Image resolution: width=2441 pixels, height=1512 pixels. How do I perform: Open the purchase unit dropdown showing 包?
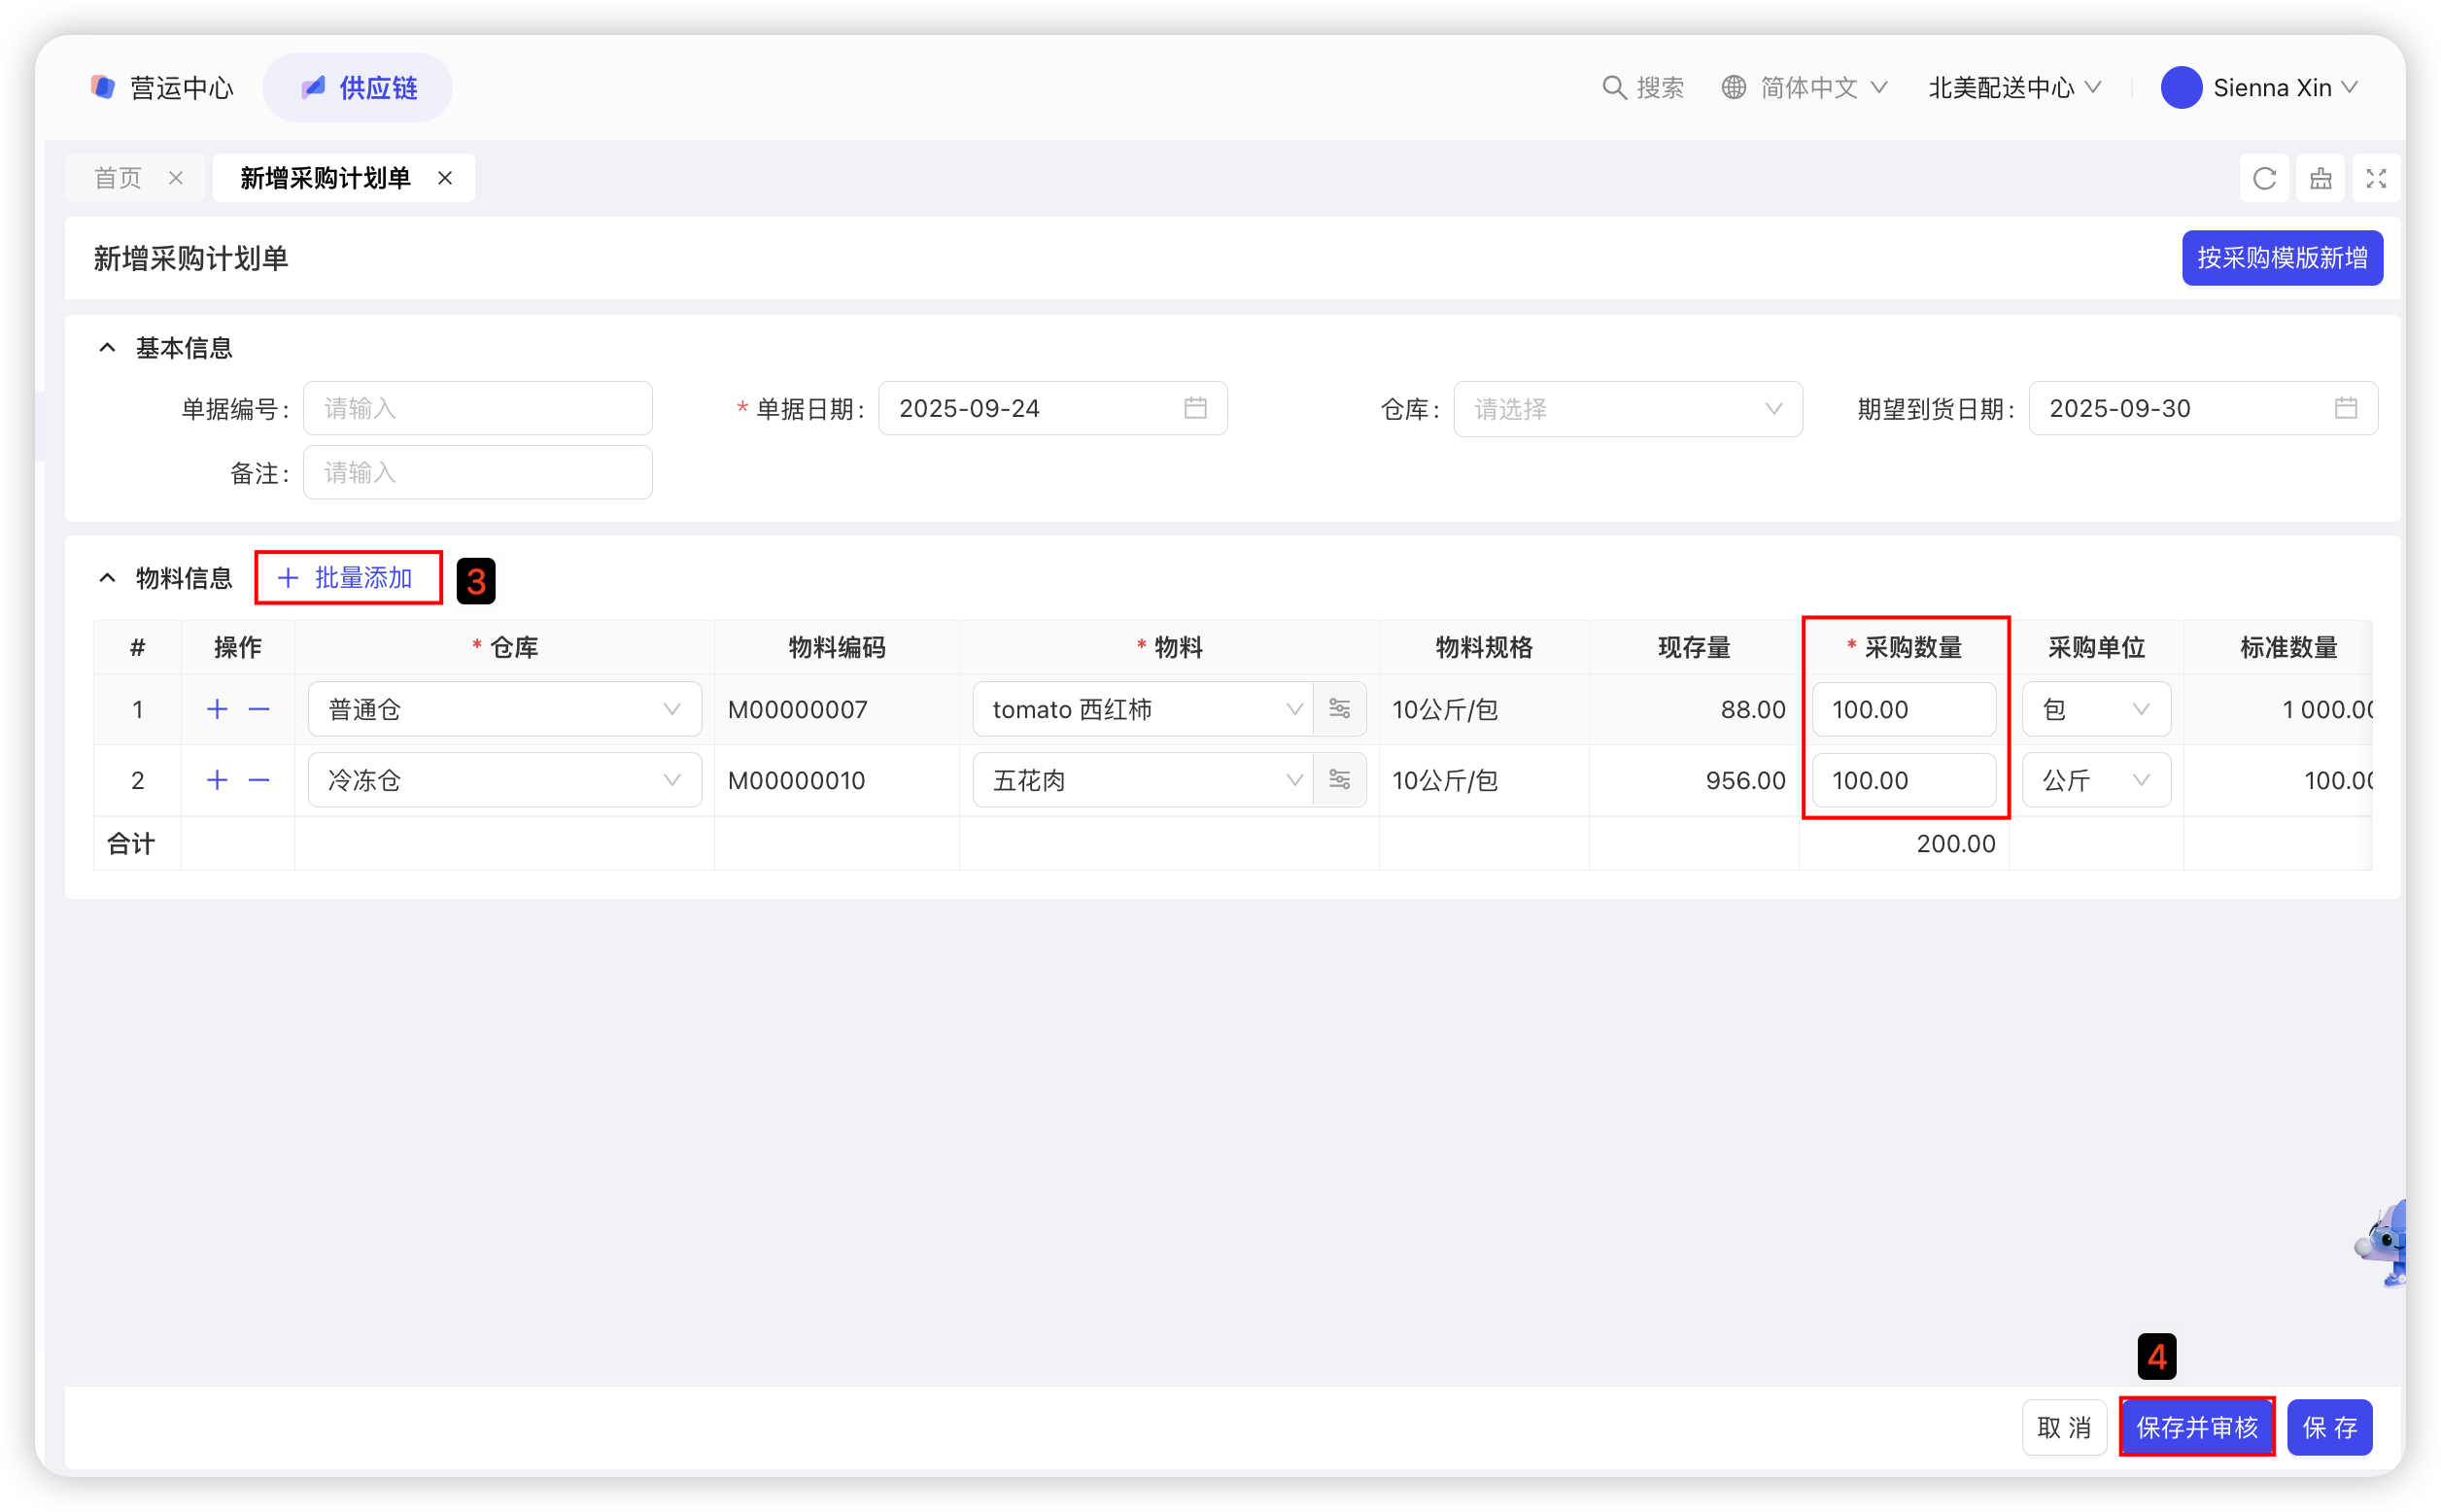[x=2095, y=710]
